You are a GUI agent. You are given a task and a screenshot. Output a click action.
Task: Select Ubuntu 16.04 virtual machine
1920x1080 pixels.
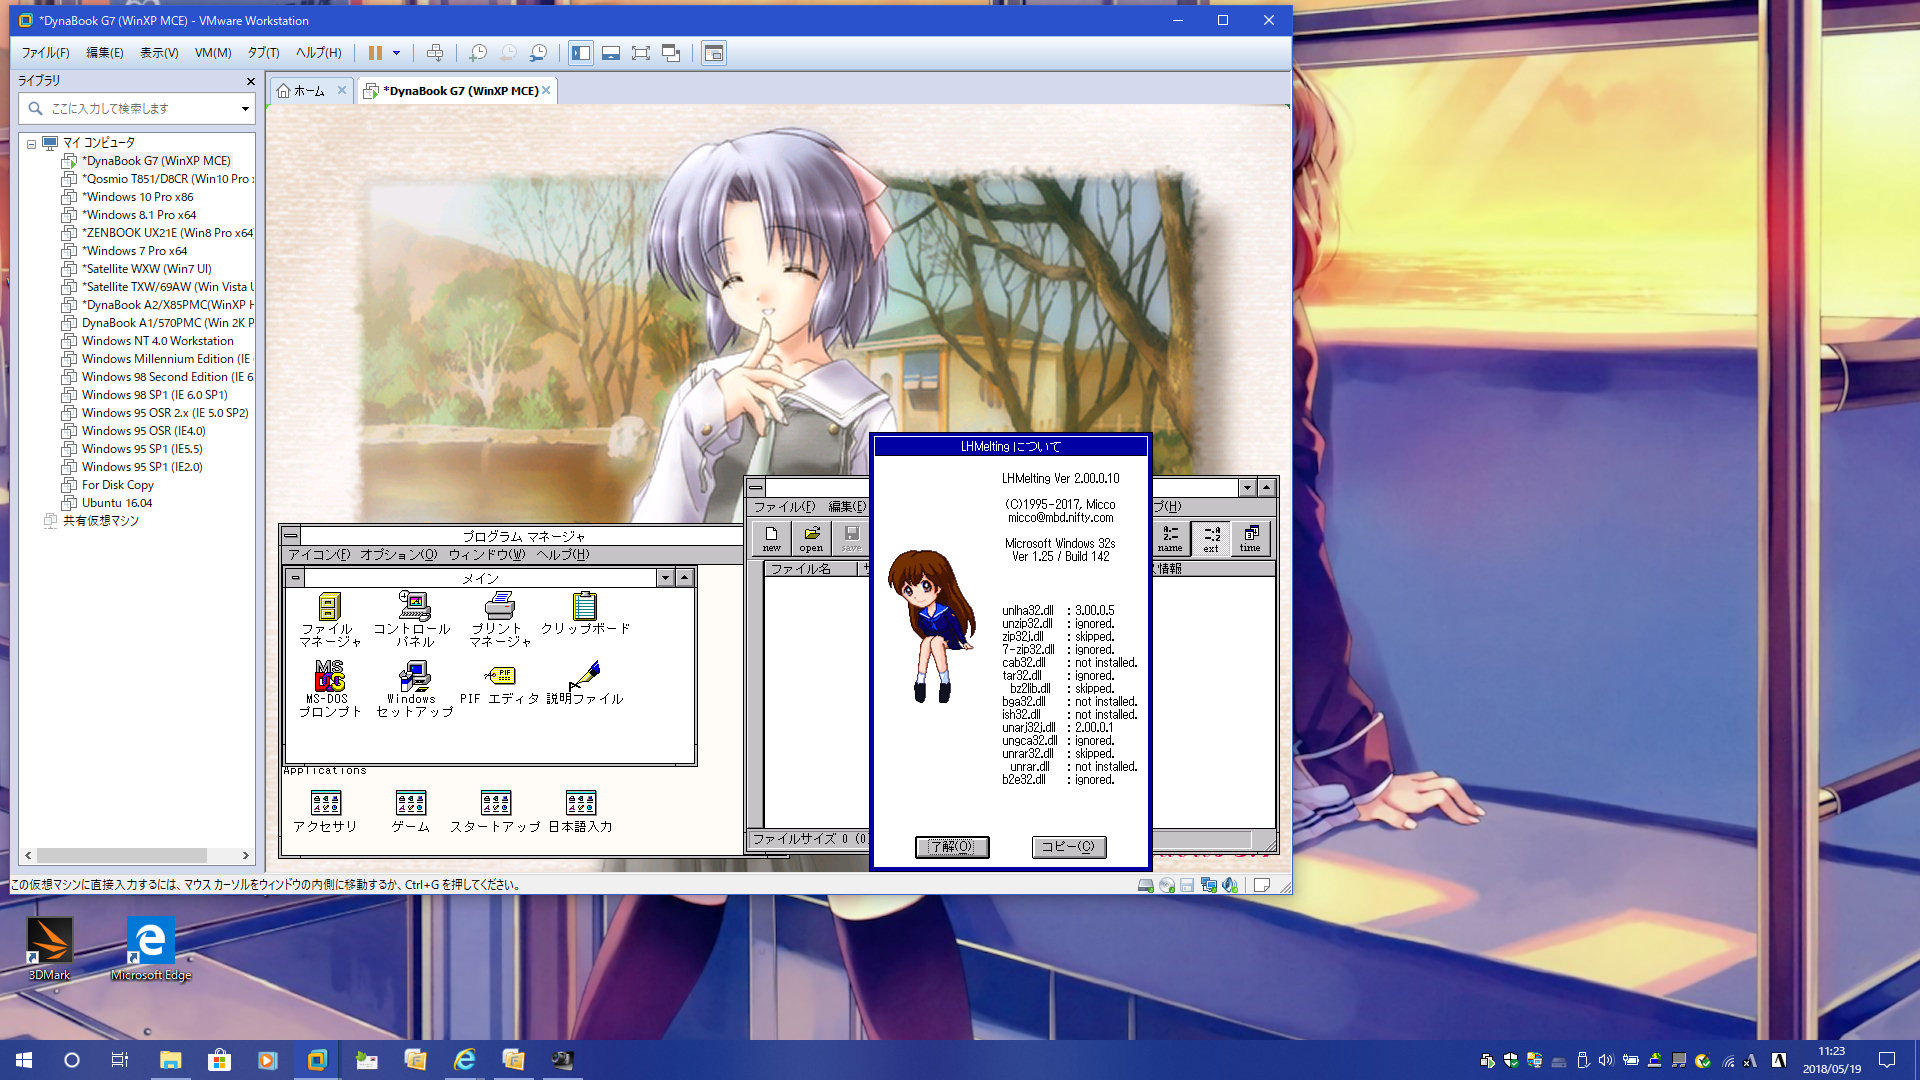coord(117,503)
